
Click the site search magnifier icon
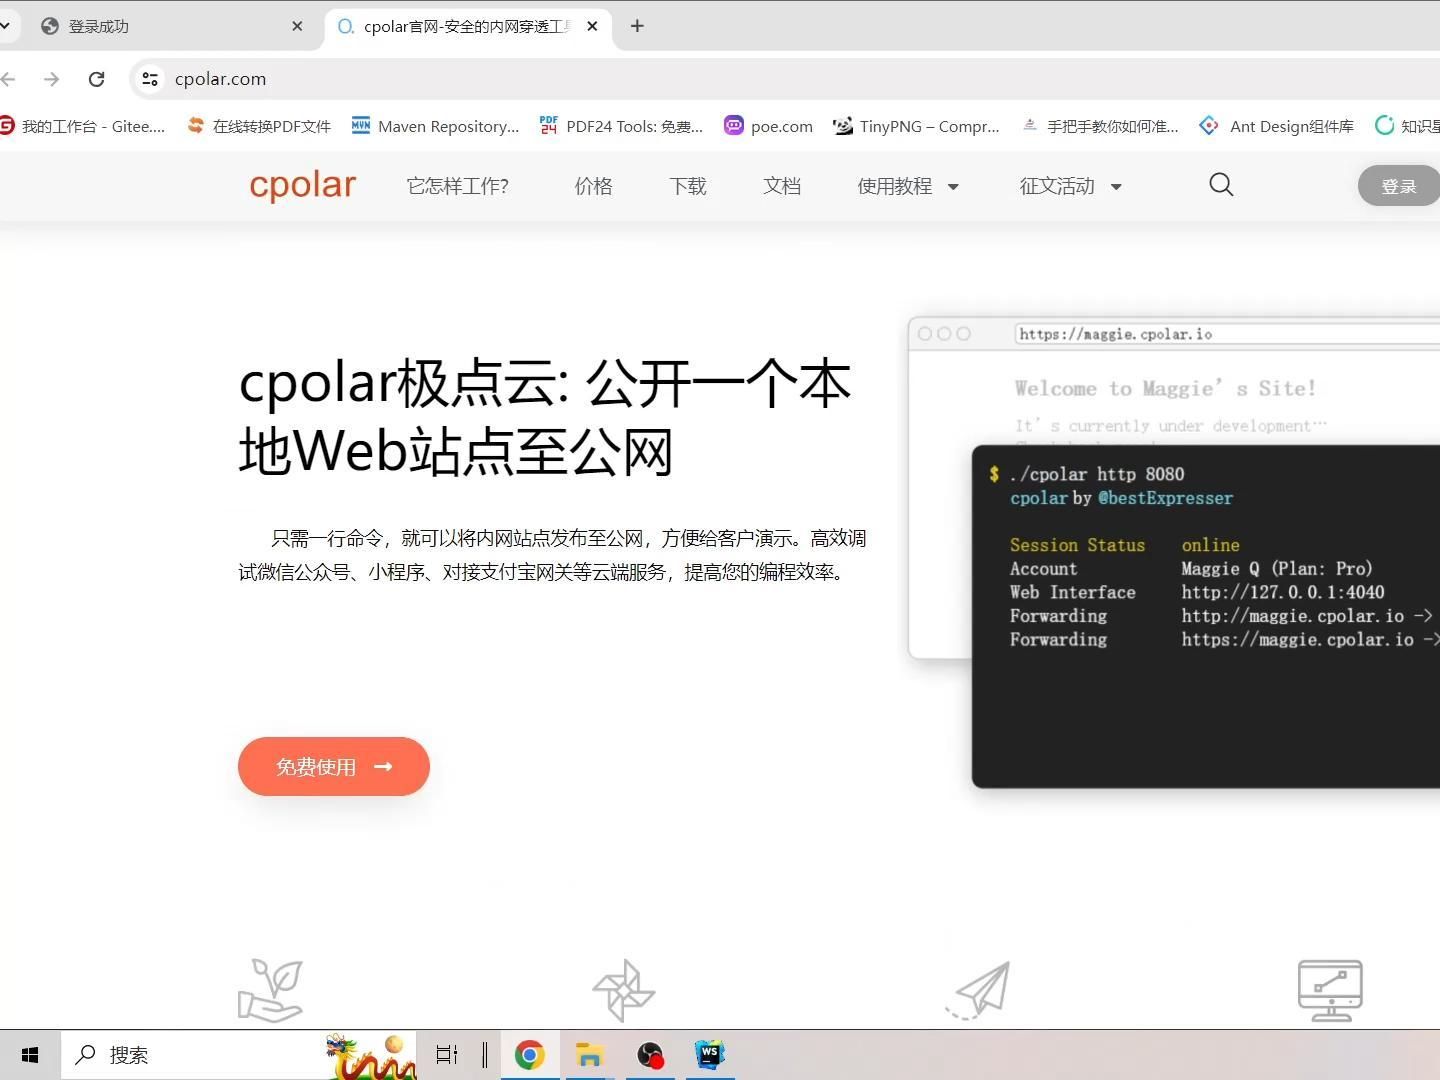[1221, 185]
